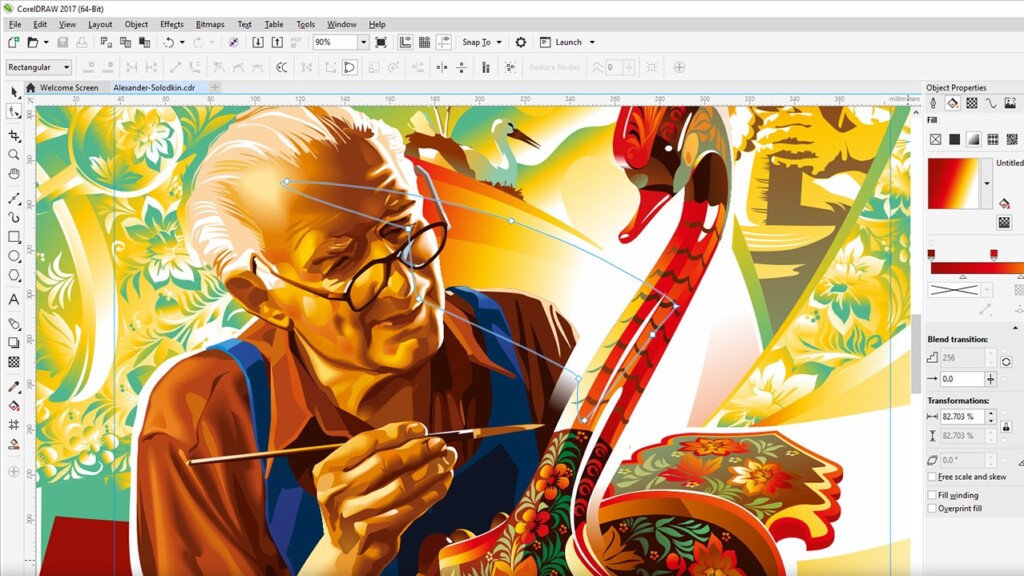Image resolution: width=1024 pixels, height=576 pixels.
Task: Expand the Snap To dropdown
Action: click(499, 42)
